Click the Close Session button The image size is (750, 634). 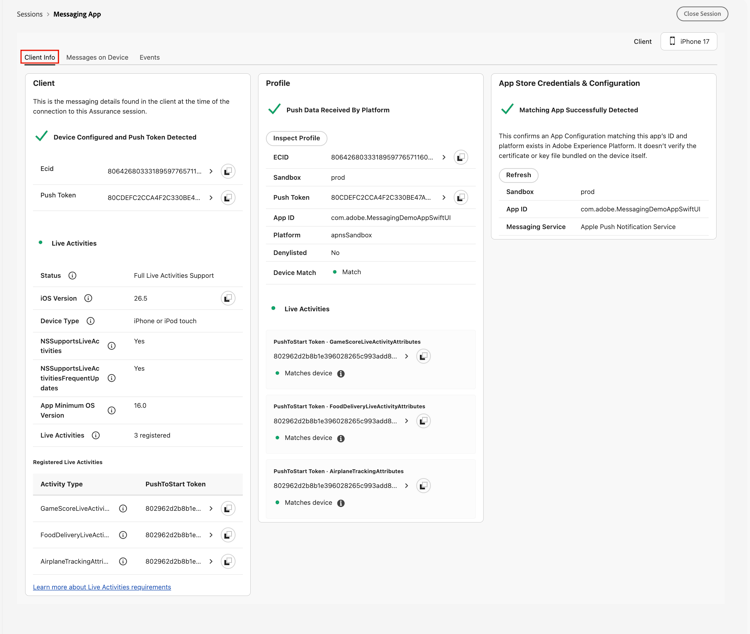pos(702,14)
